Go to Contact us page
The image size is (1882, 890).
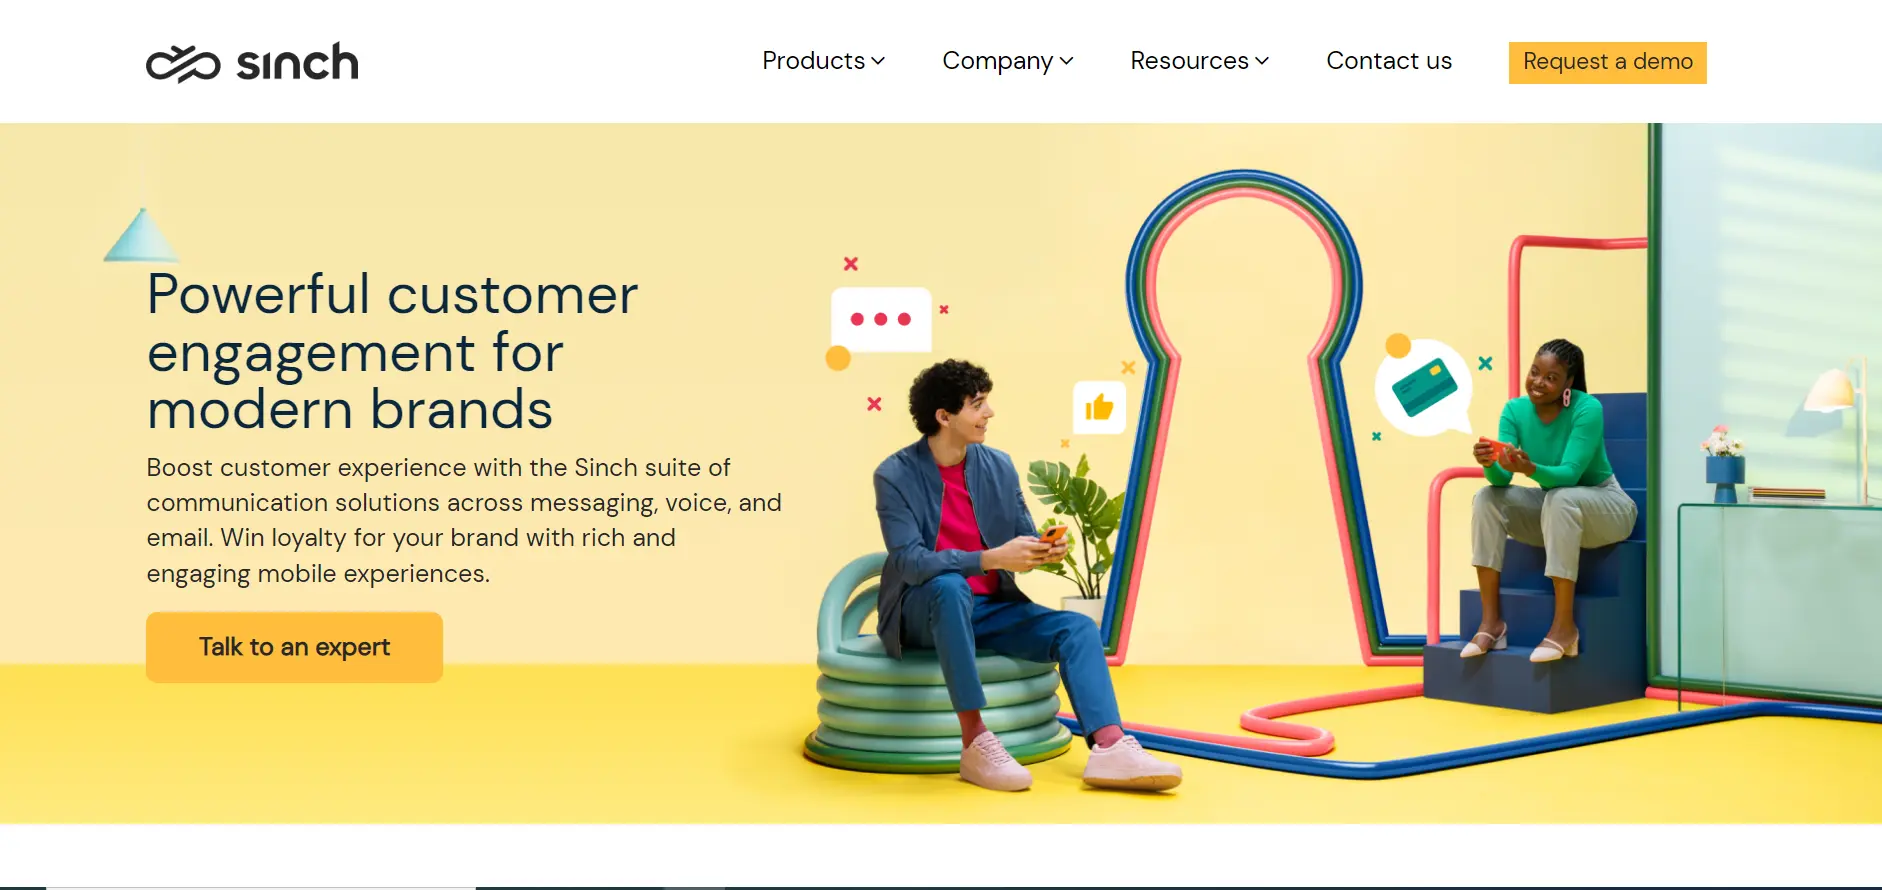(1389, 61)
